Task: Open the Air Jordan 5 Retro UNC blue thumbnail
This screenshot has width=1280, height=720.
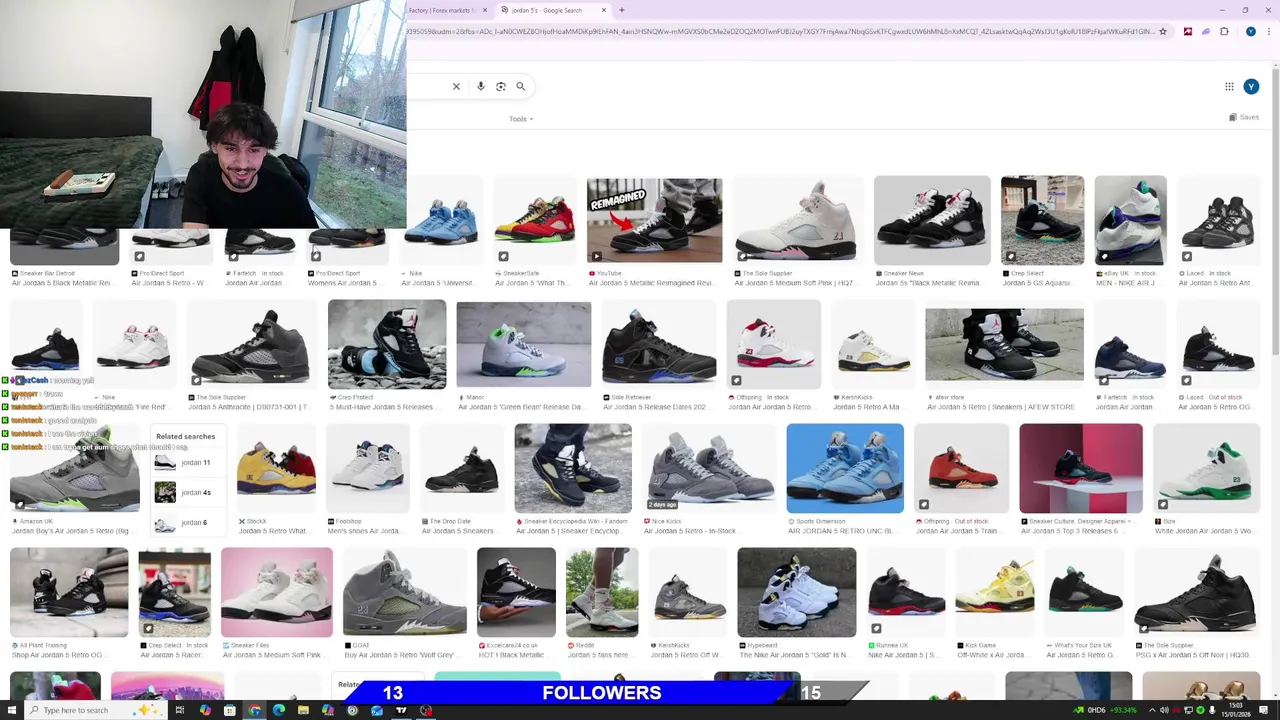Action: [845, 469]
